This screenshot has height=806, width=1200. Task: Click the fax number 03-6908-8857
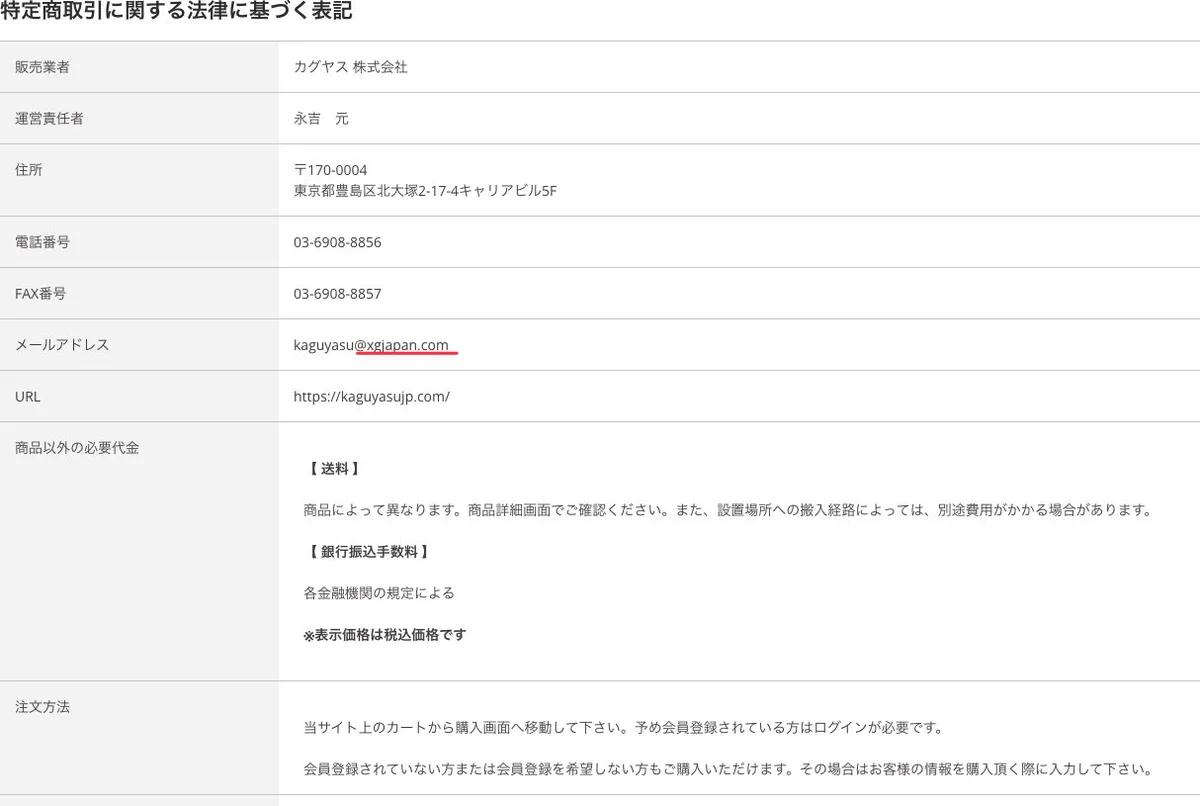coord(337,294)
